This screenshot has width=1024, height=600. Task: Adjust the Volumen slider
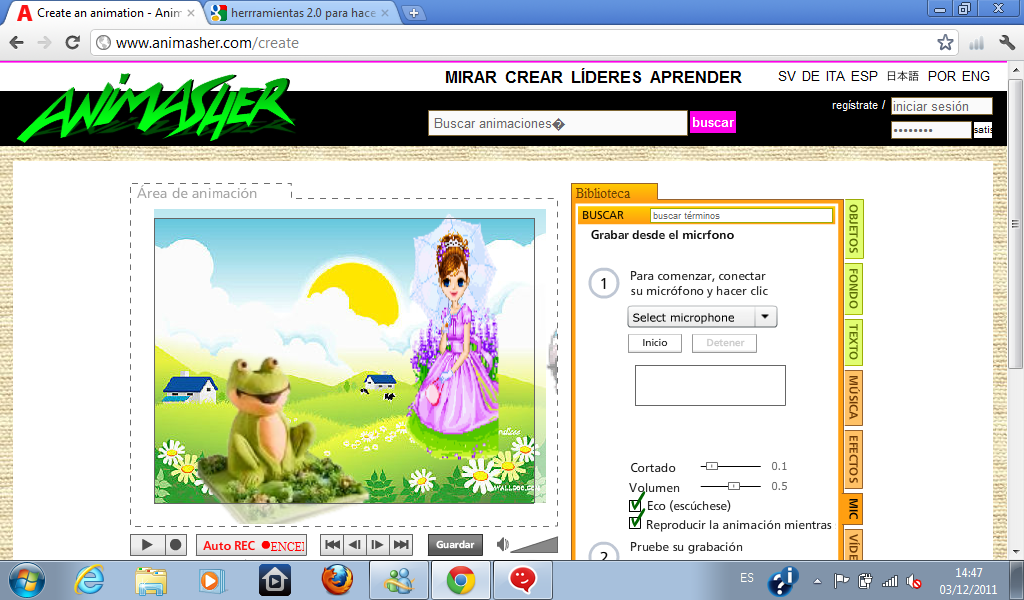coord(736,485)
